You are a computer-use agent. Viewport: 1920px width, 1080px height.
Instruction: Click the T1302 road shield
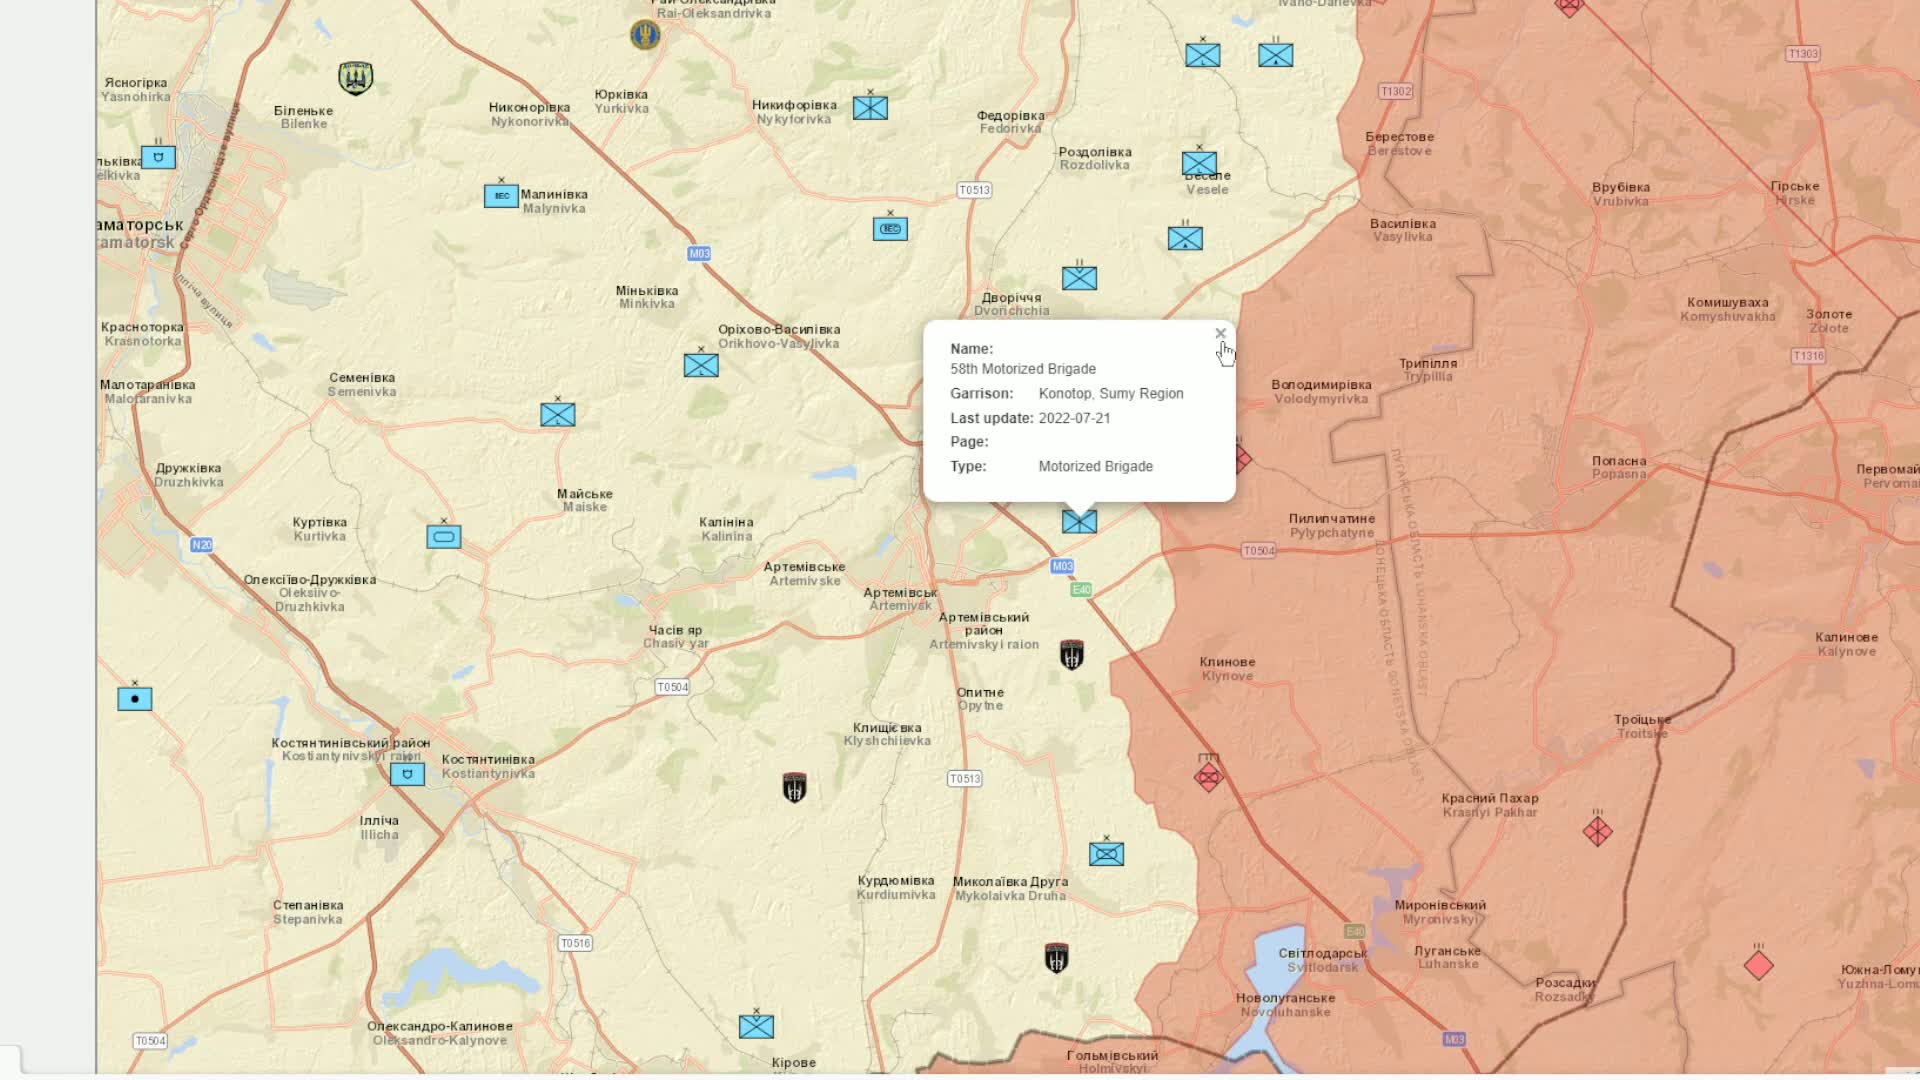click(x=1395, y=91)
